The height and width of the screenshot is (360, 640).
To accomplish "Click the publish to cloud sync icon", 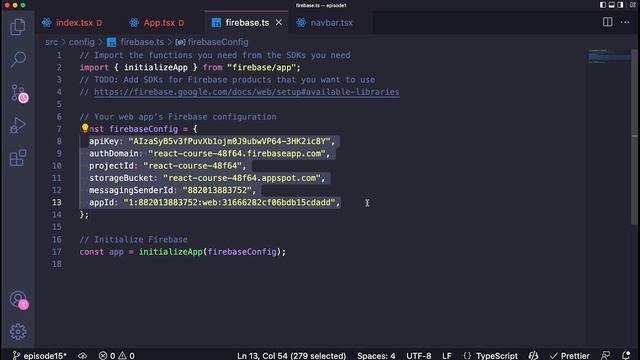I will [x=83, y=356].
